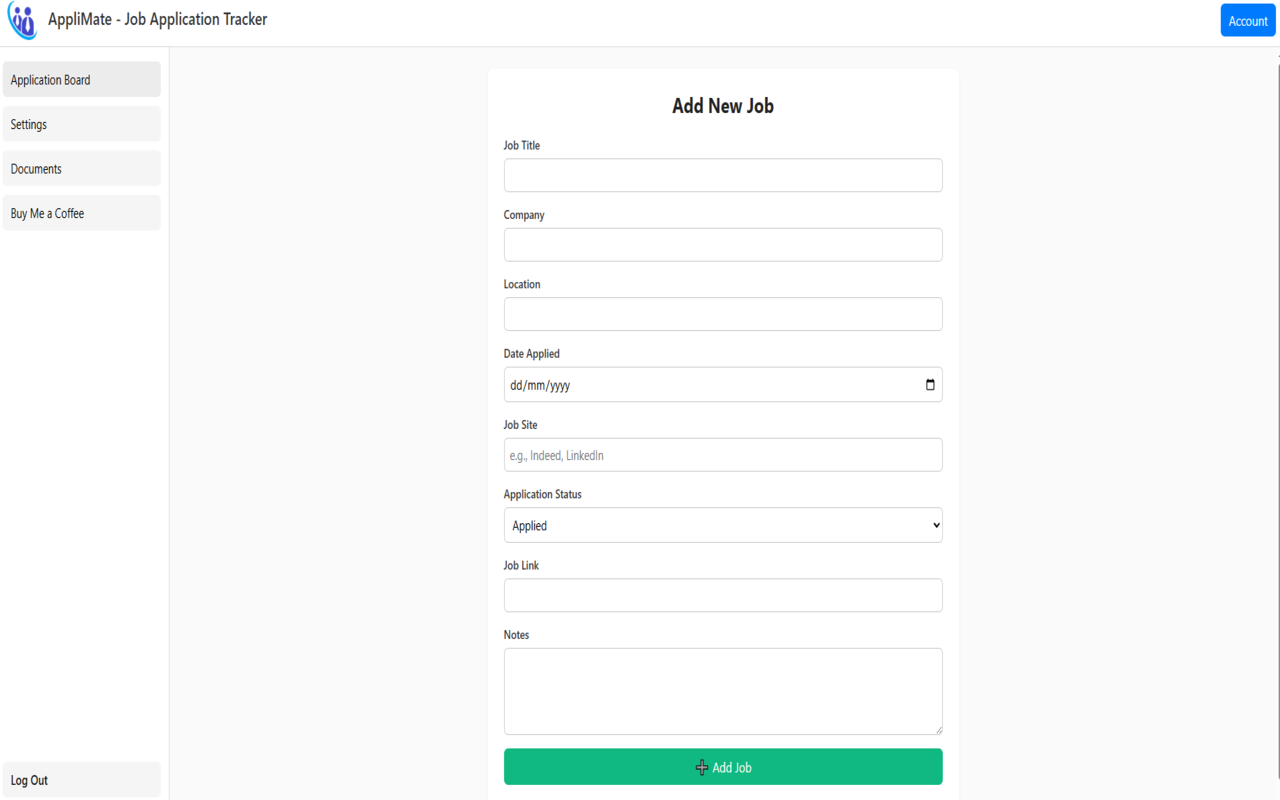Image resolution: width=1280 pixels, height=800 pixels.
Task: Click the Location text field
Action: [722, 313]
